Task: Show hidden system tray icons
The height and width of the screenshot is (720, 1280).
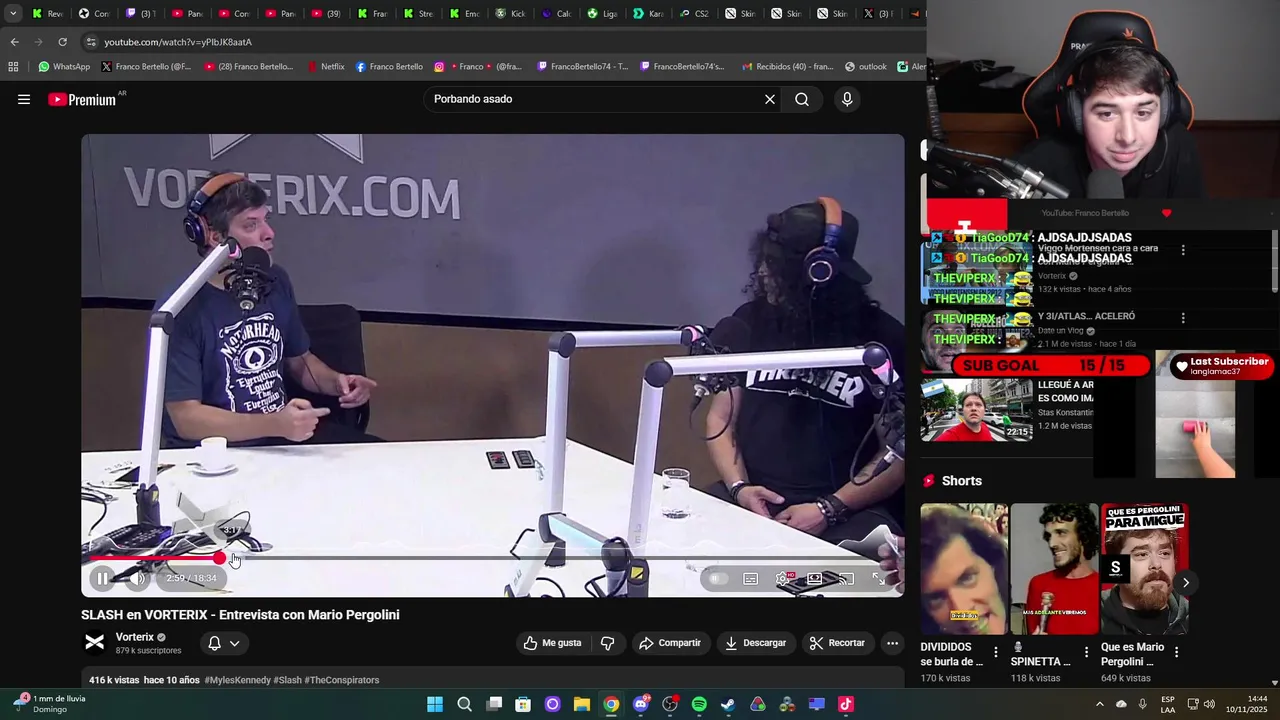Action: [x=1099, y=704]
